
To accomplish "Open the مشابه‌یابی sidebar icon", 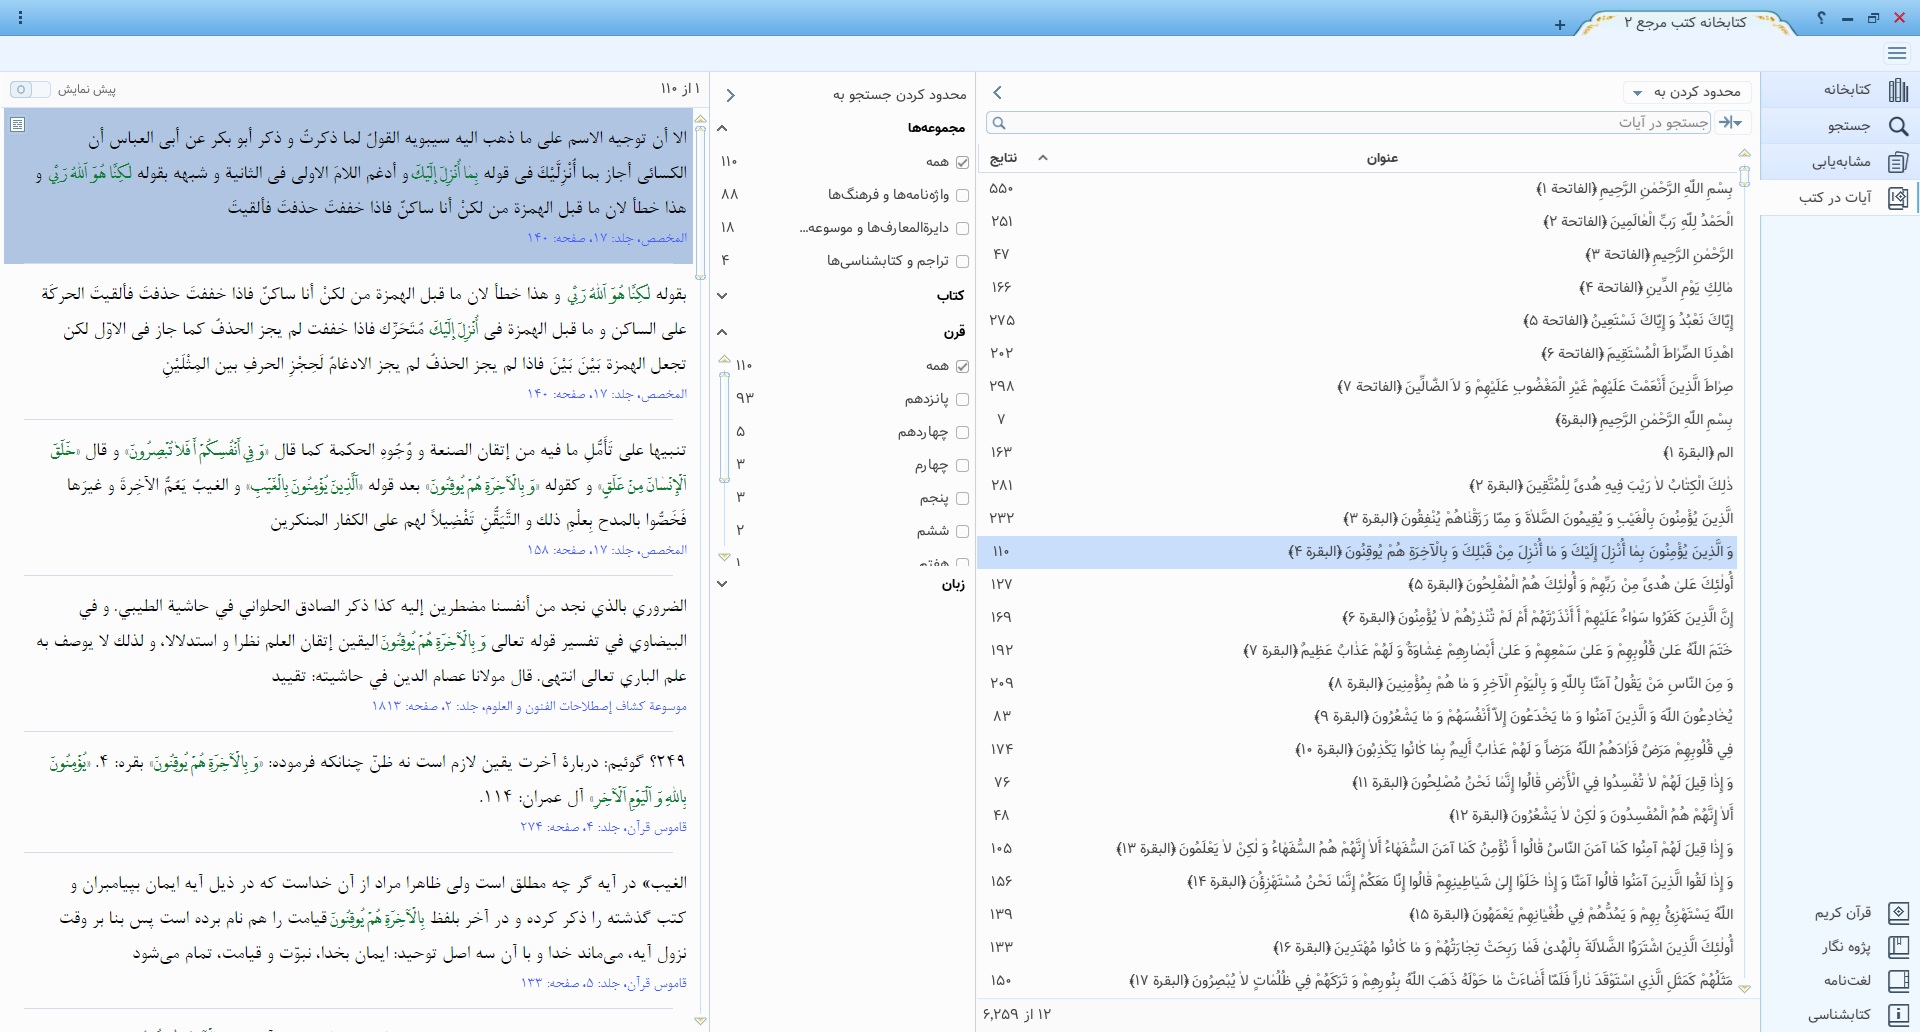I will [x=1898, y=162].
